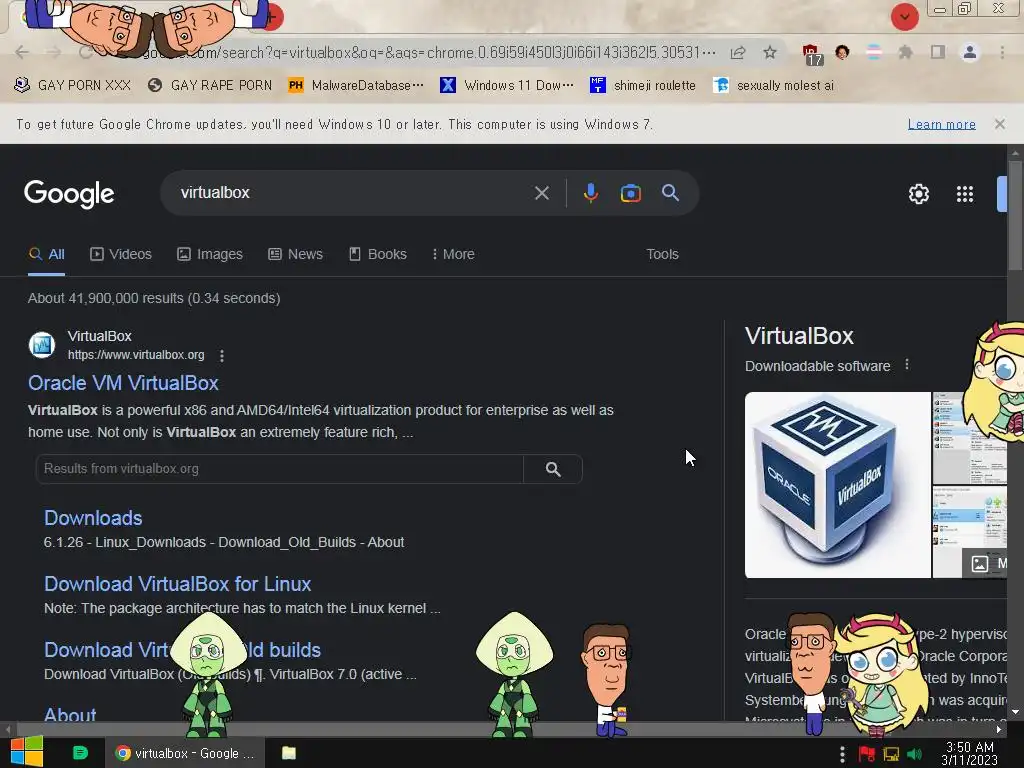Click Learn more in the update notice
The height and width of the screenshot is (768, 1024).
(x=942, y=124)
